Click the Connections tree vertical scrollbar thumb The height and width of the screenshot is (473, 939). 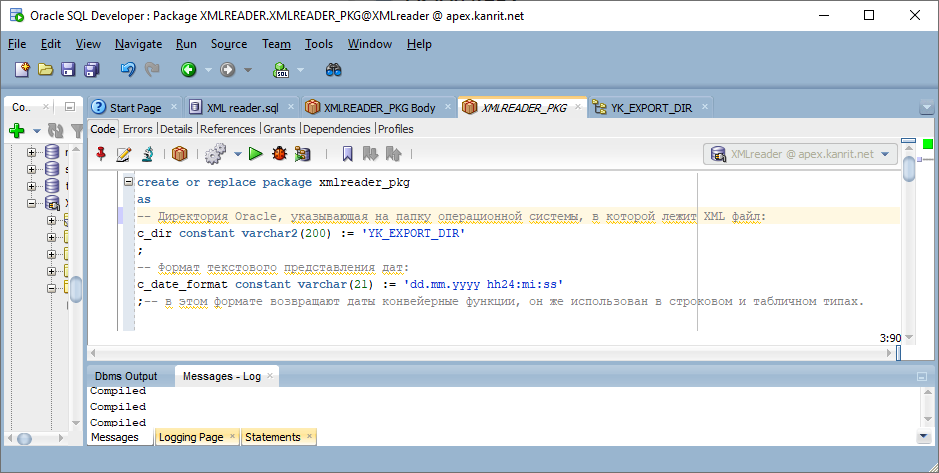click(x=75, y=290)
